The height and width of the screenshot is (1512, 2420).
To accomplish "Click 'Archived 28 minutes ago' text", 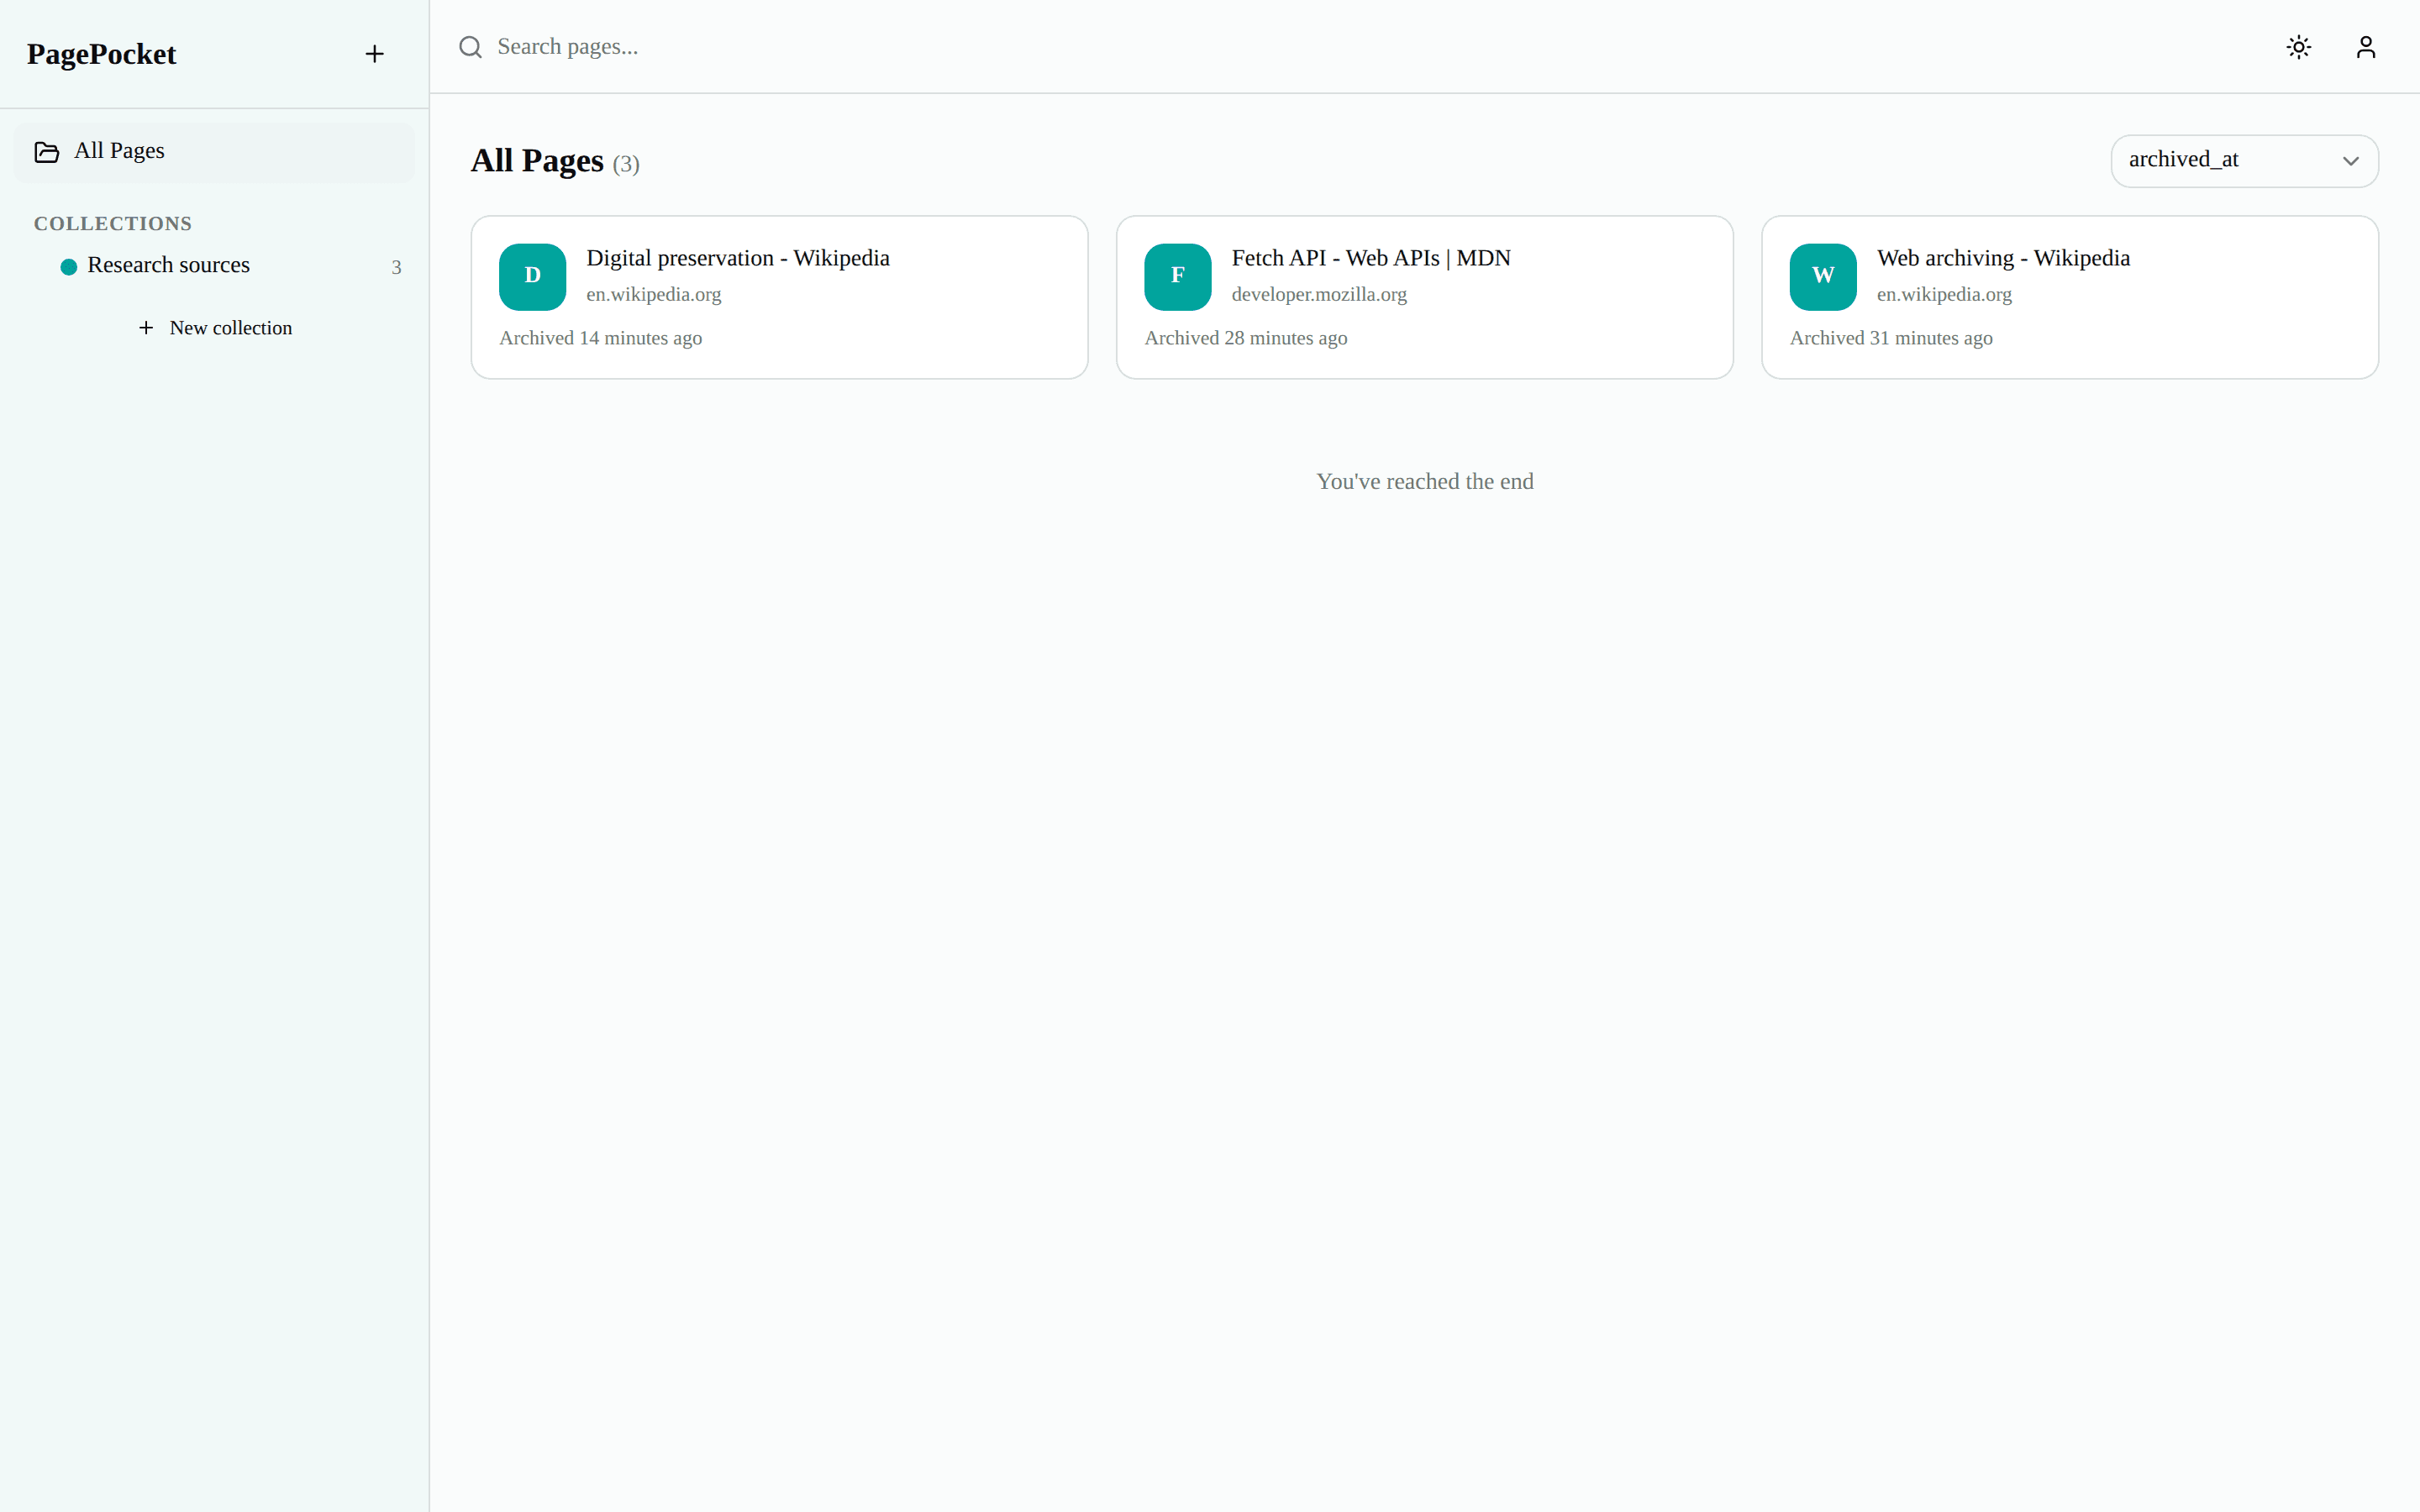I will [1246, 338].
